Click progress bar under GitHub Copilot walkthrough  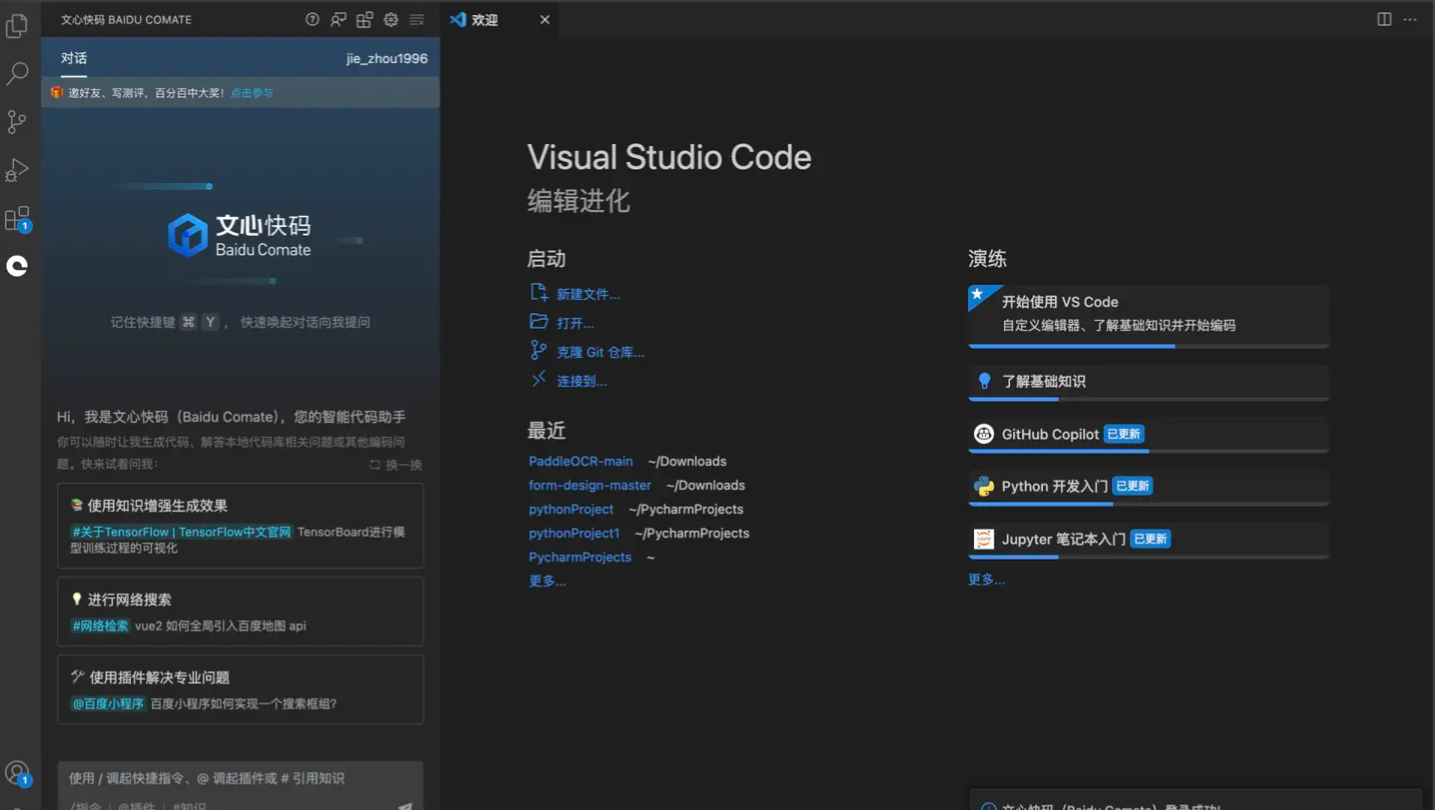[1149, 452]
